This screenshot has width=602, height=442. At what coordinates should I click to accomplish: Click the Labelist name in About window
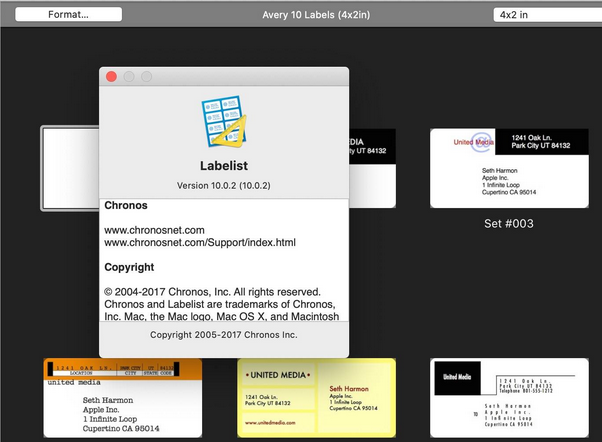(224, 166)
